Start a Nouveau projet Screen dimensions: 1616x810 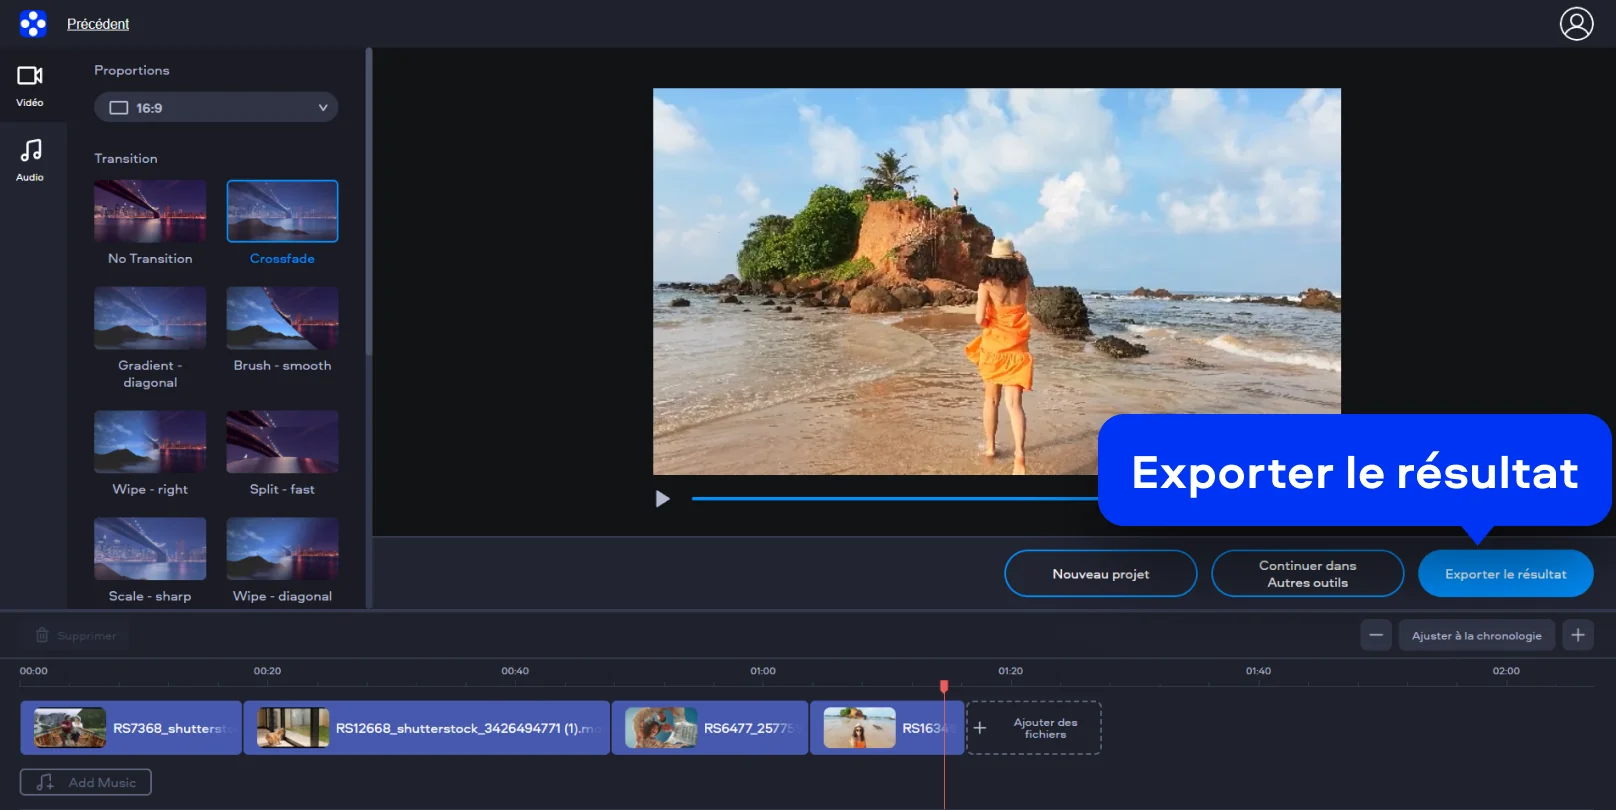pos(1100,574)
